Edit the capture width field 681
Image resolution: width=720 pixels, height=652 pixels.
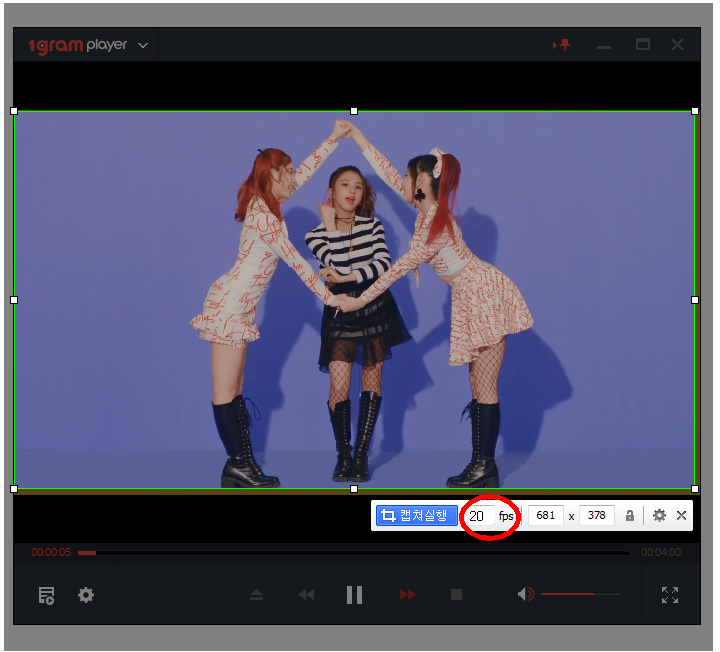click(546, 515)
